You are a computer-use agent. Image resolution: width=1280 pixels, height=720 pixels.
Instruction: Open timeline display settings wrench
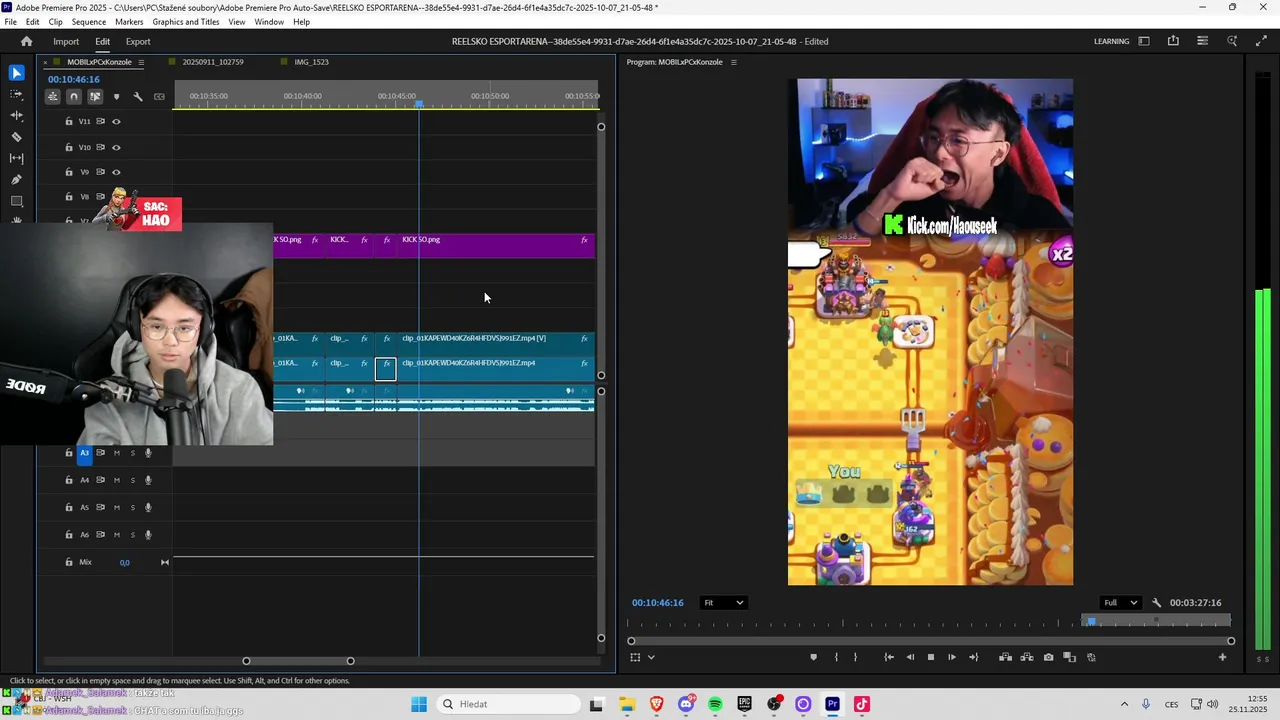coord(138,97)
